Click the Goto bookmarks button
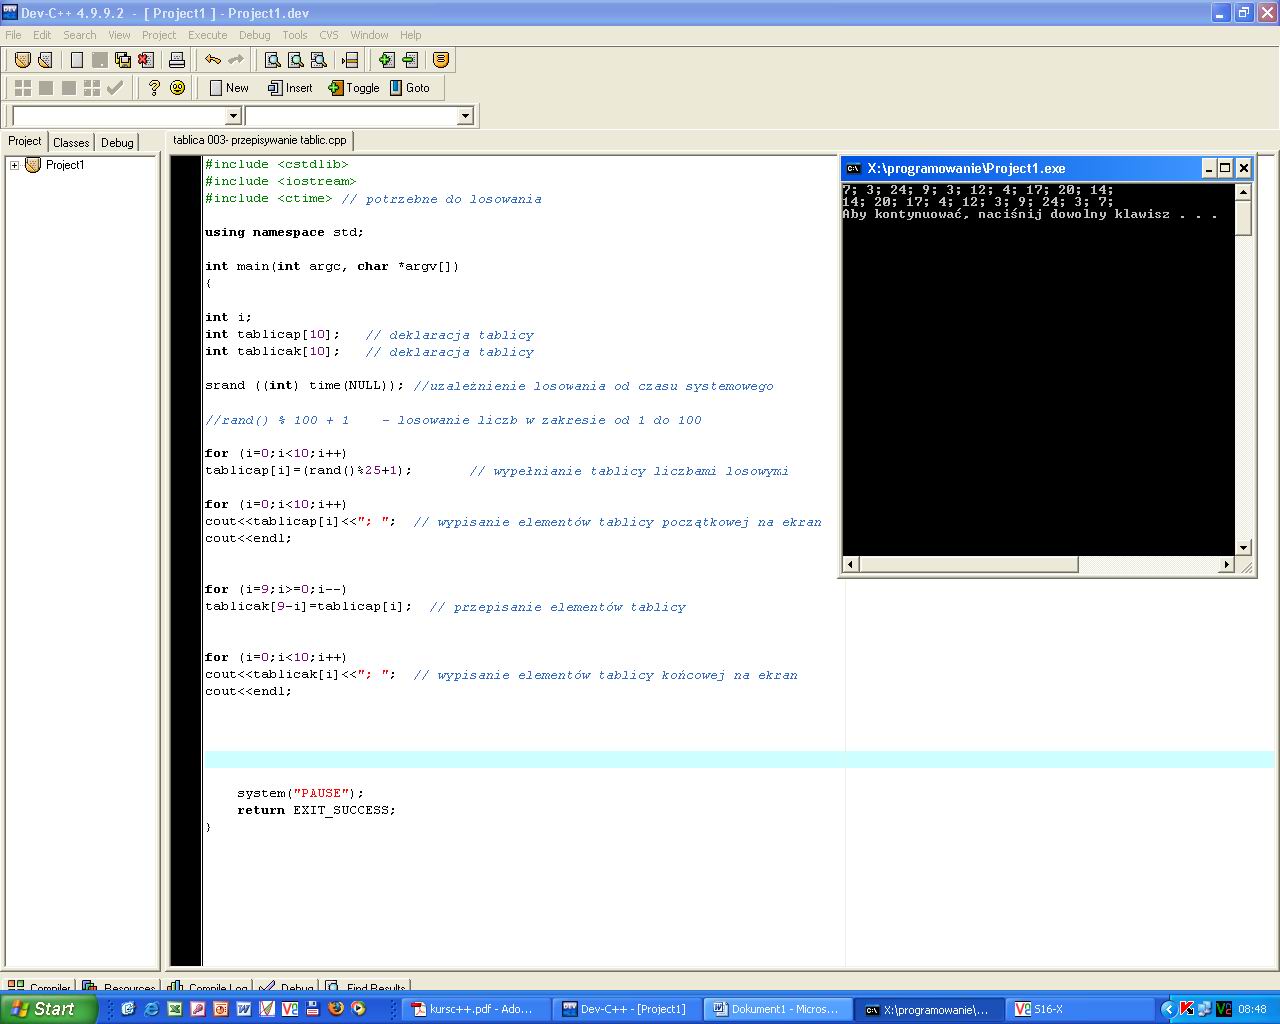Viewport: 1280px width, 1024px height. click(410, 88)
